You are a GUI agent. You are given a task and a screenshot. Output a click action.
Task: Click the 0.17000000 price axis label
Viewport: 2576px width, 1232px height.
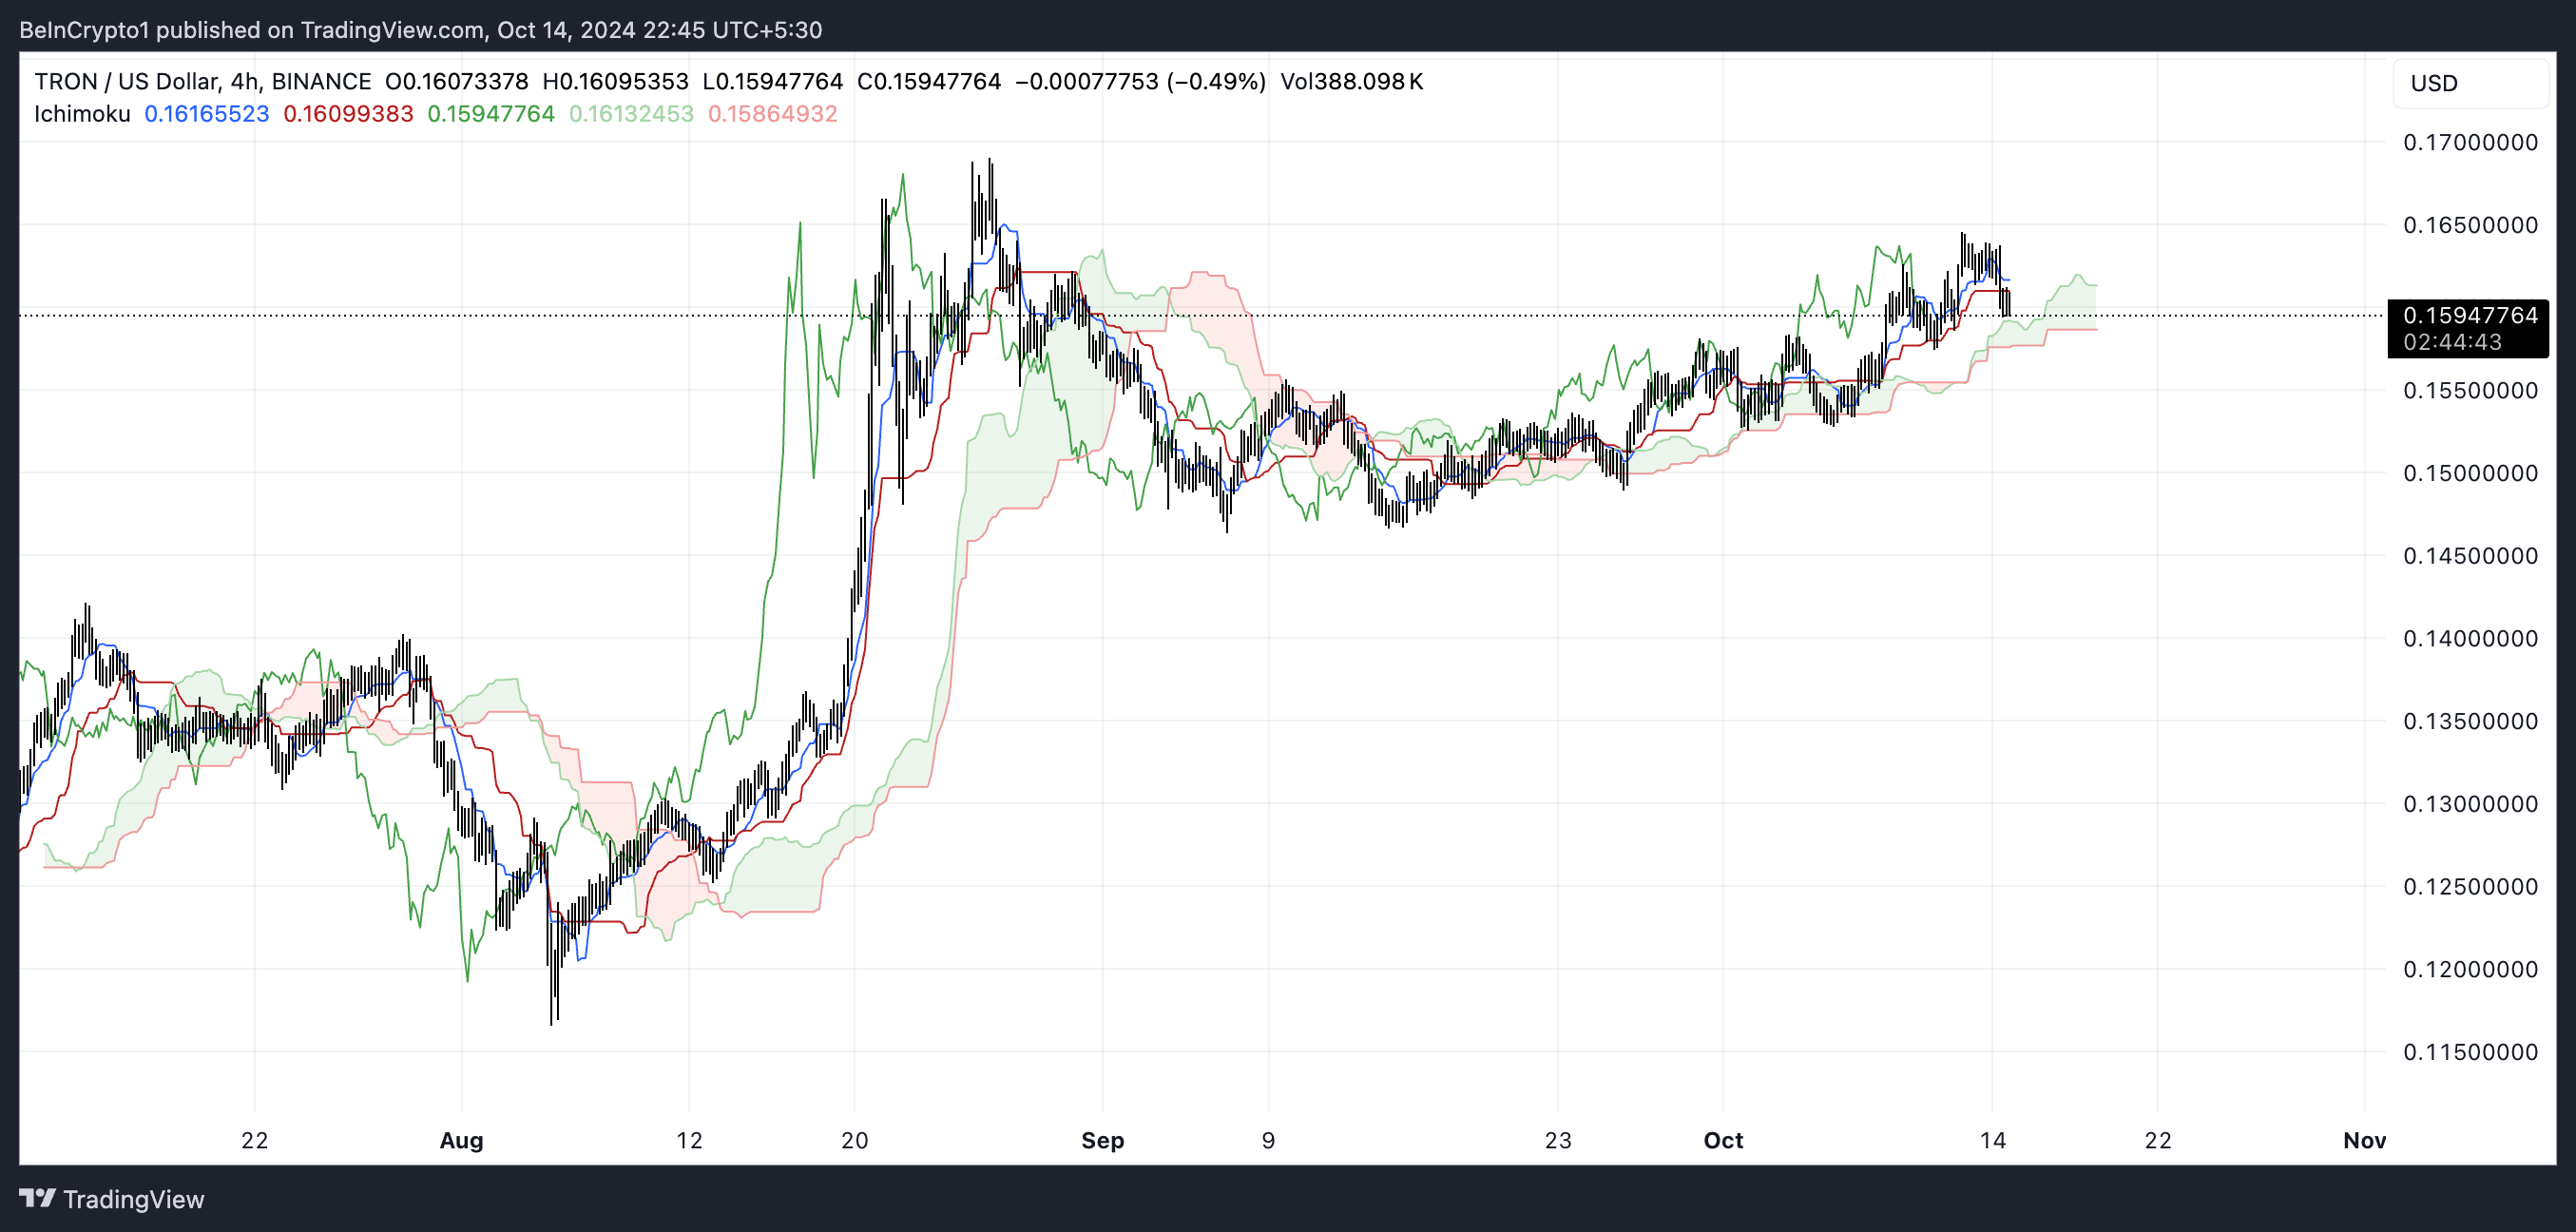point(2470,142)
